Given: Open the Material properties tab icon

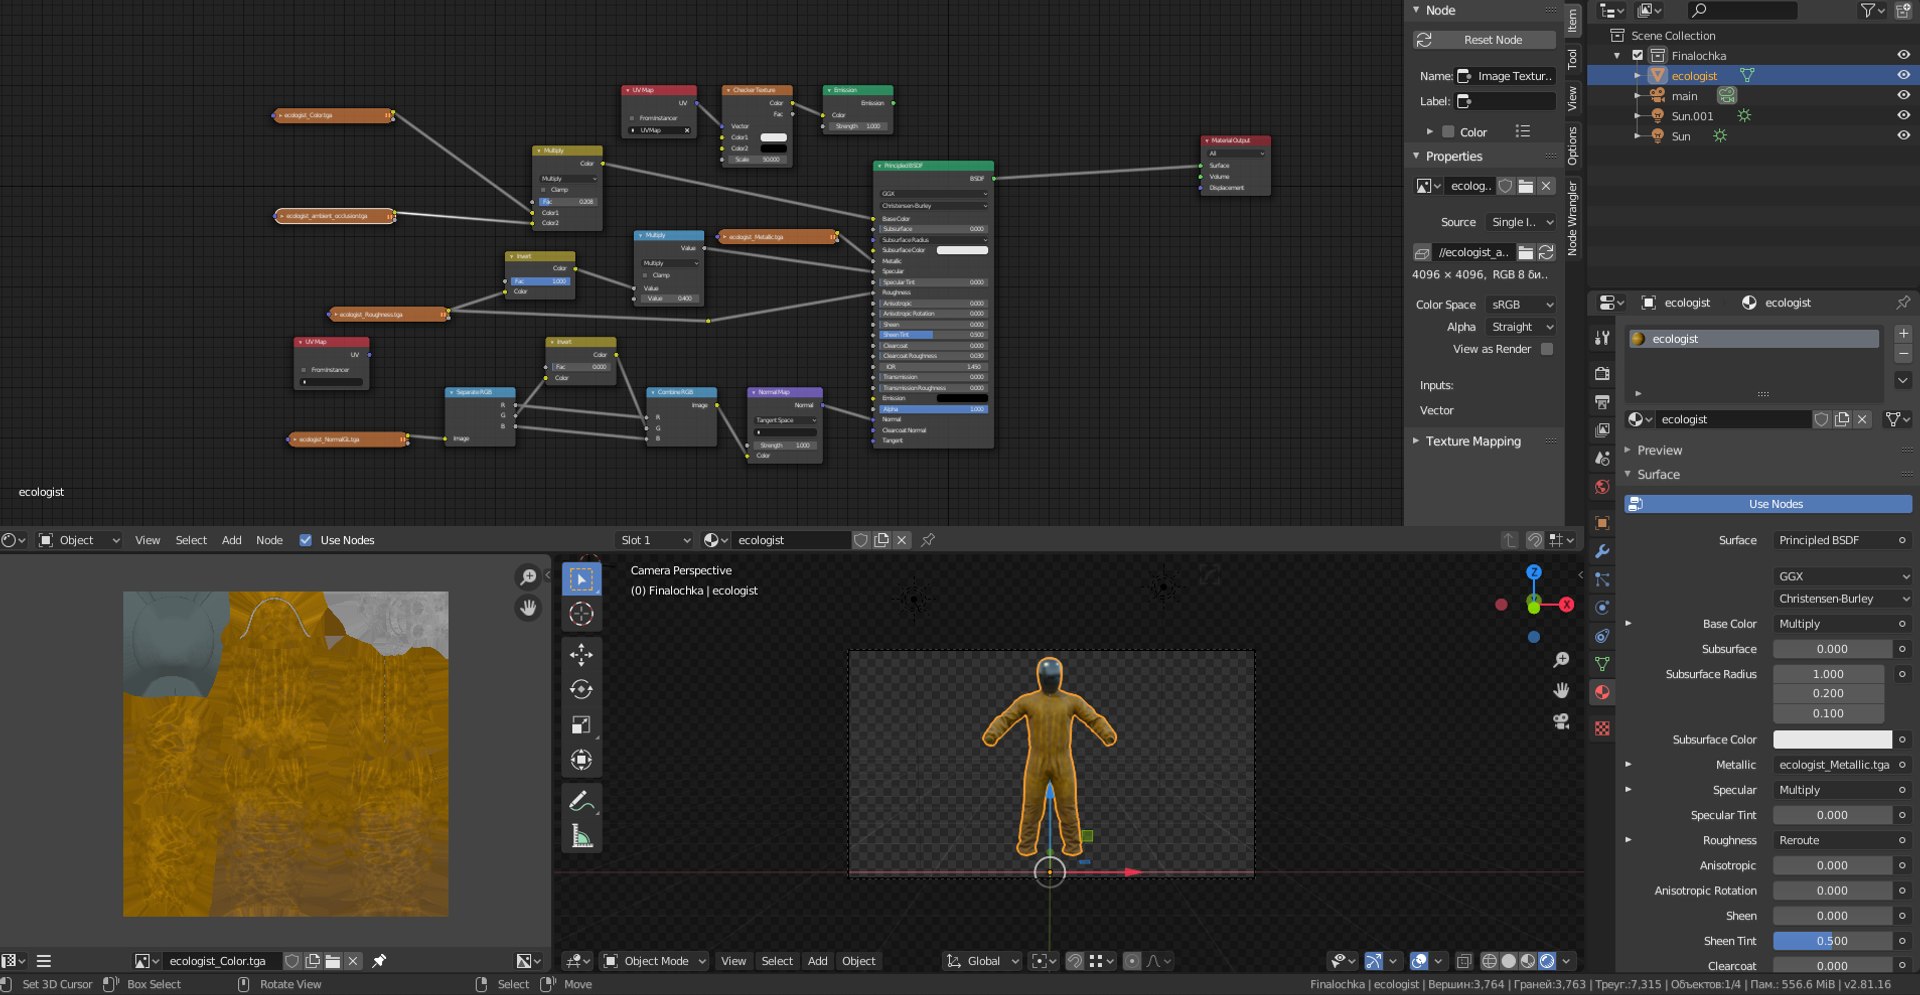Looking at the screenshot, I should click(1602, 692).
